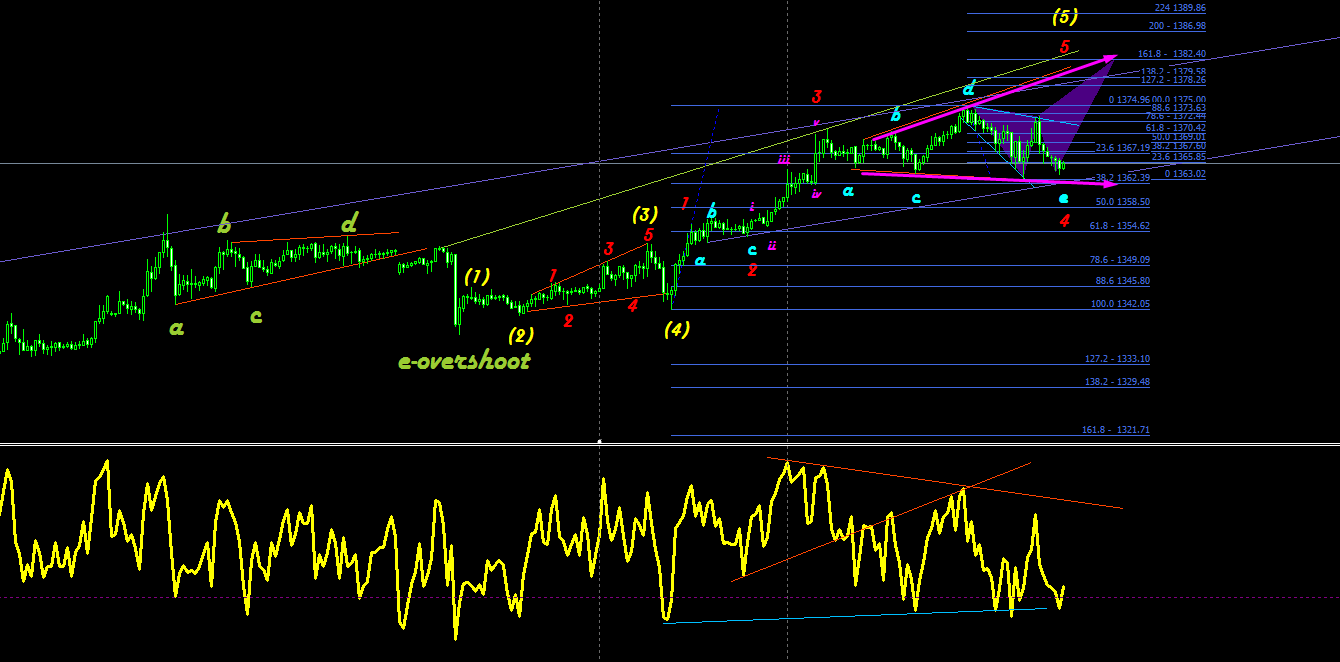This screenshot has width=1340, height=662.
Task: Click the yellow (3) wave label
Action: [x=644, y=214]
